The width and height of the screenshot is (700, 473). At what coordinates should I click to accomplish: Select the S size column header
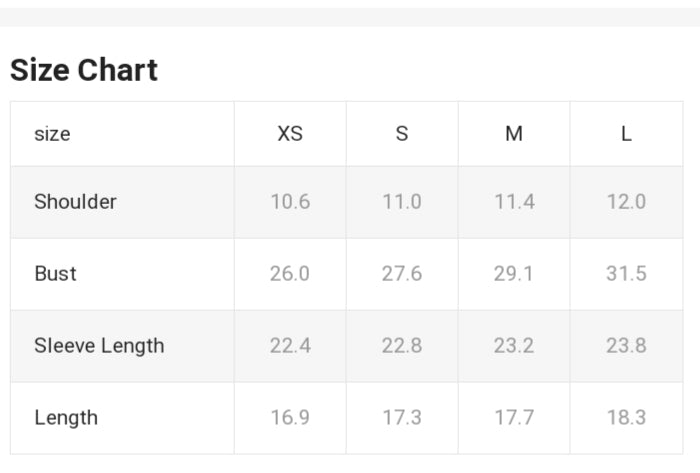pyautogui.click(x=402, y=134)
